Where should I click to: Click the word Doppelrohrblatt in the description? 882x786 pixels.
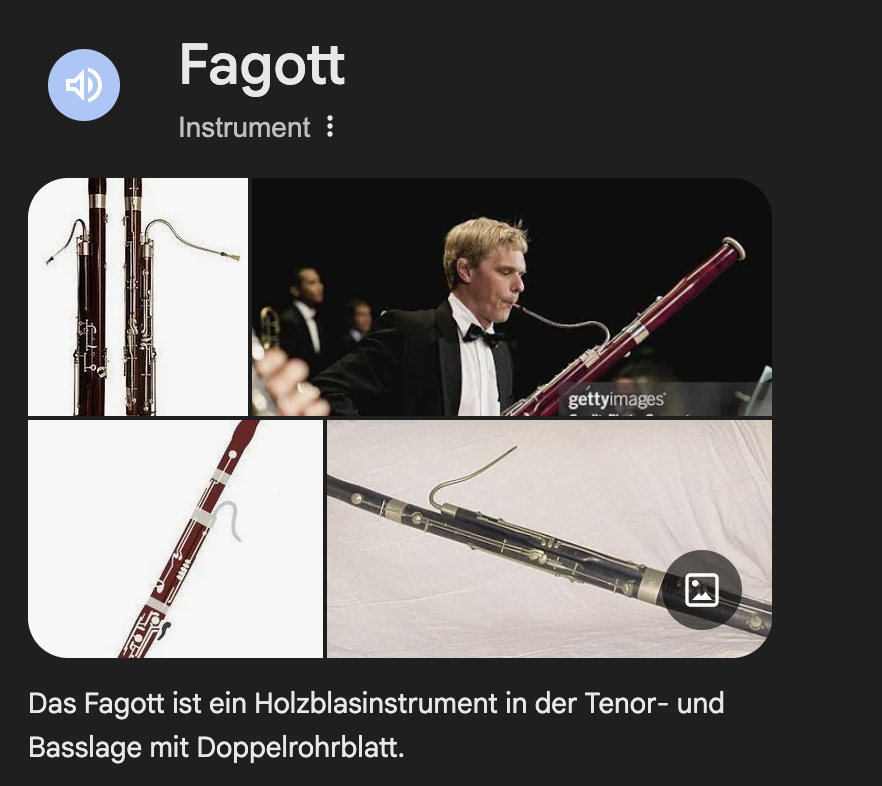tap(300, 748)
